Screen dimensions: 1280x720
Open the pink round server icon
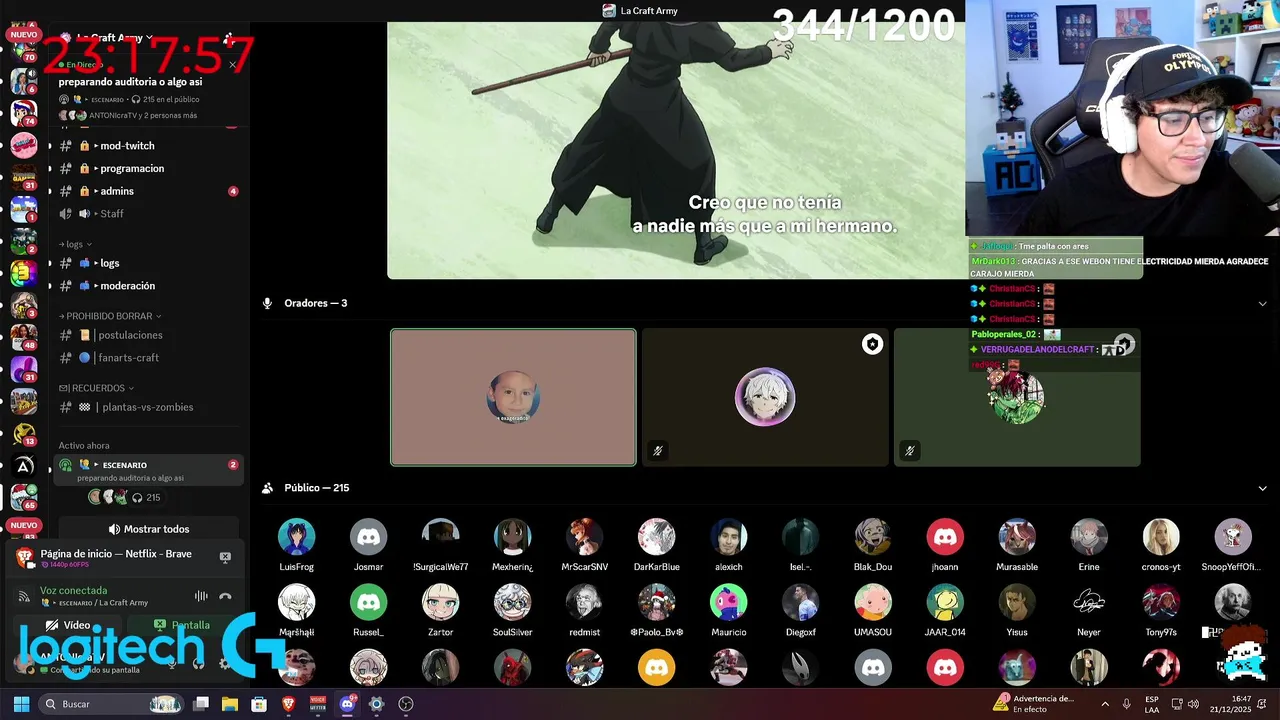(x=23, y=145)
